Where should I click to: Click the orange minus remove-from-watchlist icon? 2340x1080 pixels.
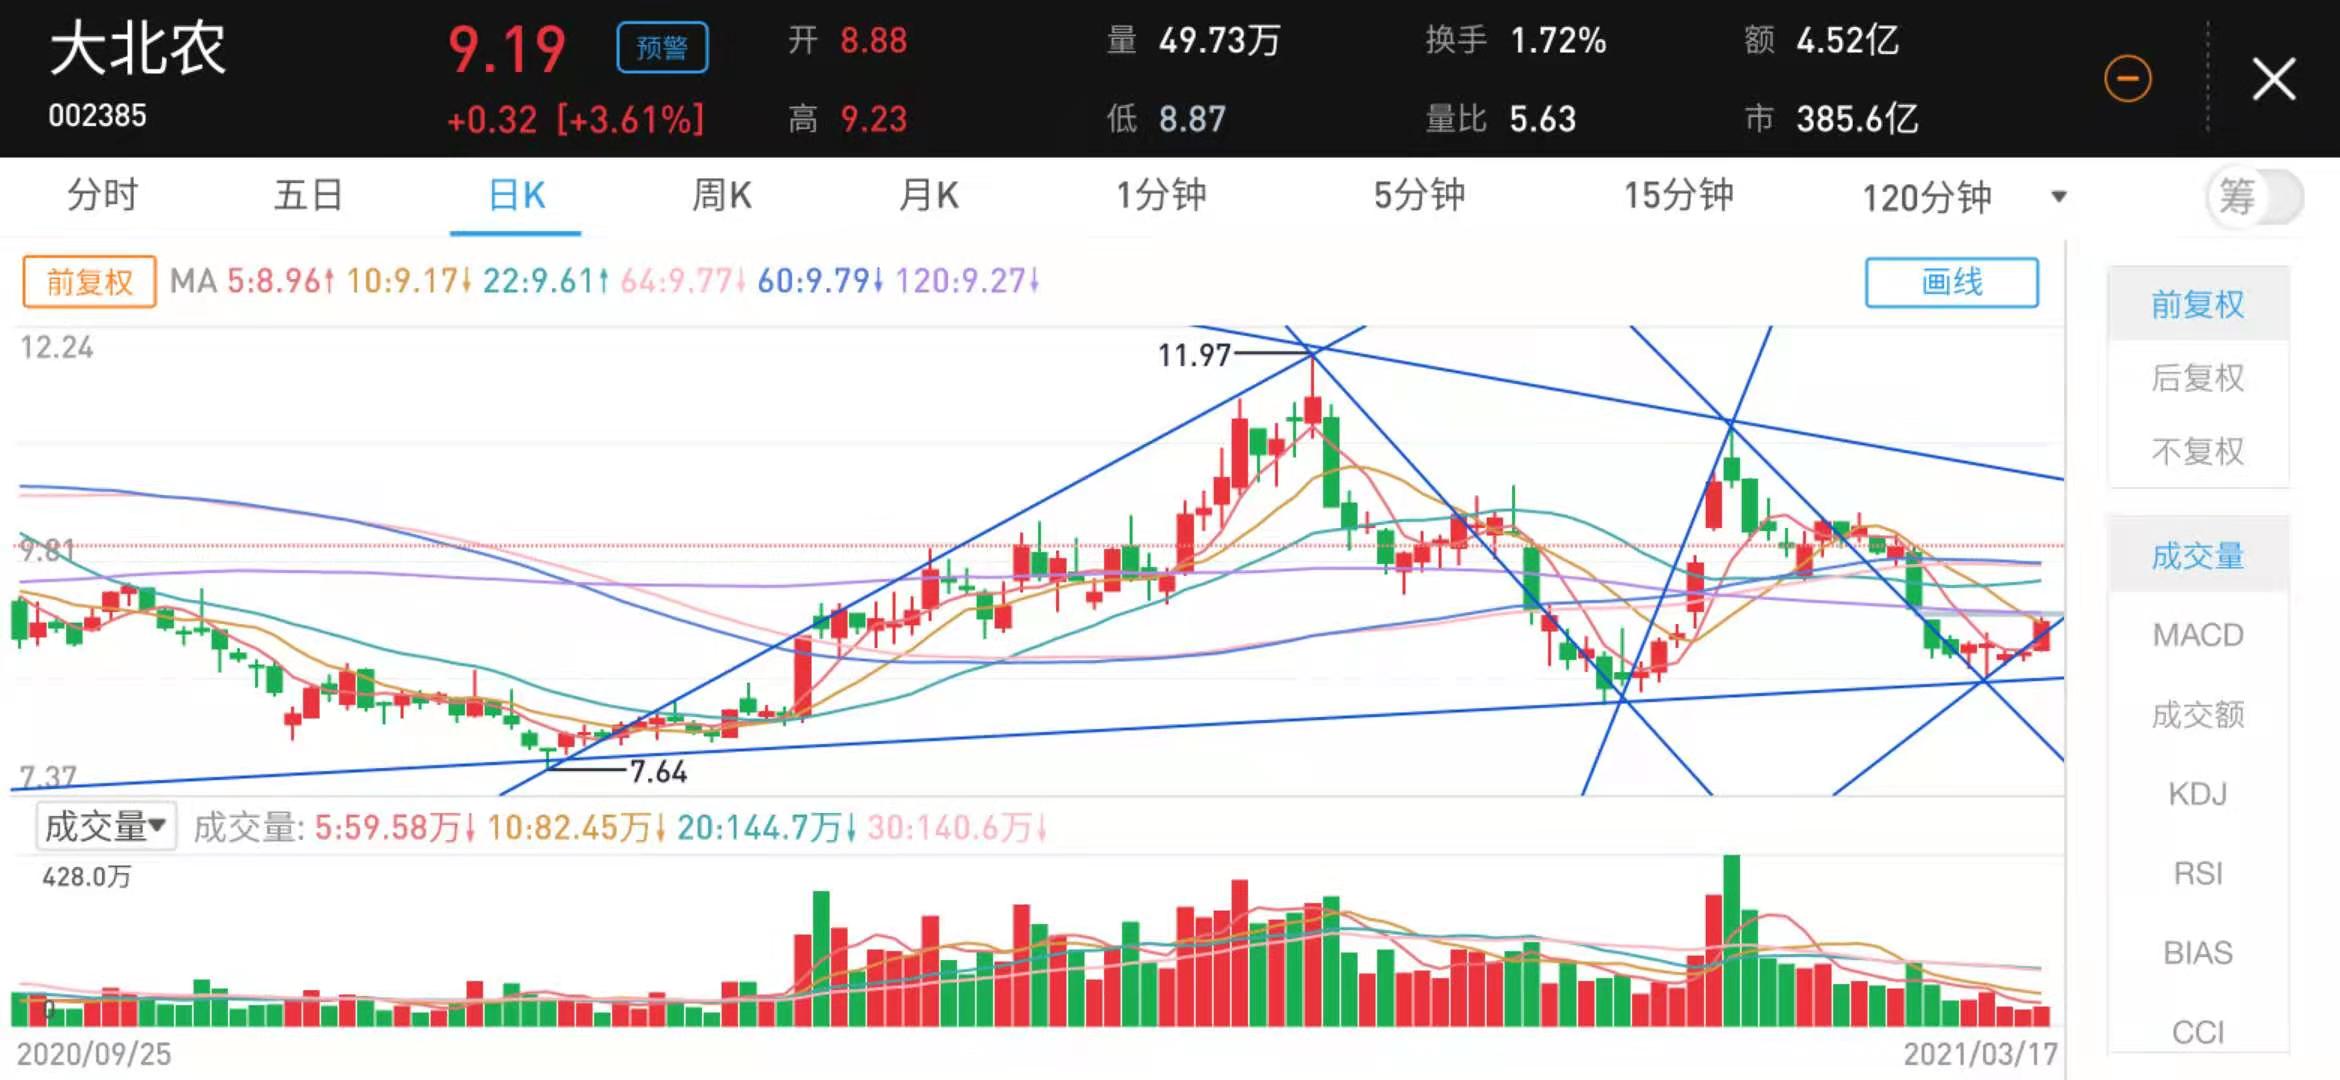click(2127, 79)
